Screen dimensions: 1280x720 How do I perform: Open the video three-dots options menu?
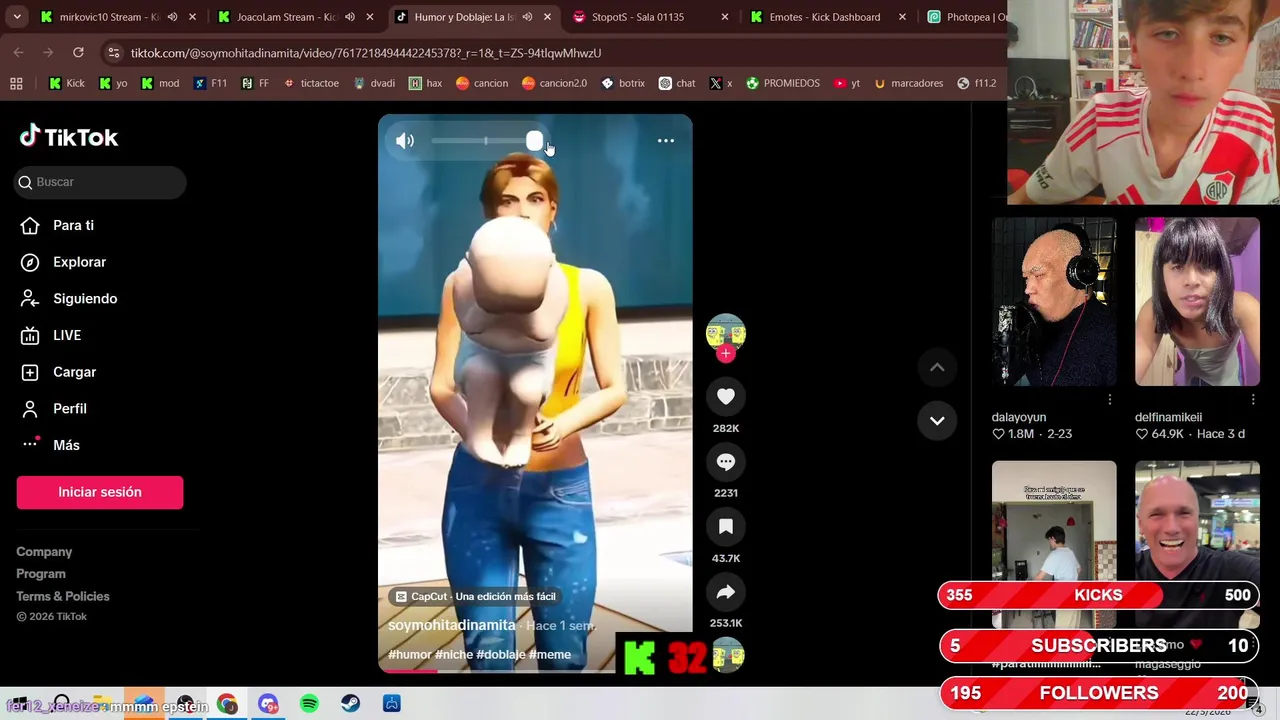point(665,141)
